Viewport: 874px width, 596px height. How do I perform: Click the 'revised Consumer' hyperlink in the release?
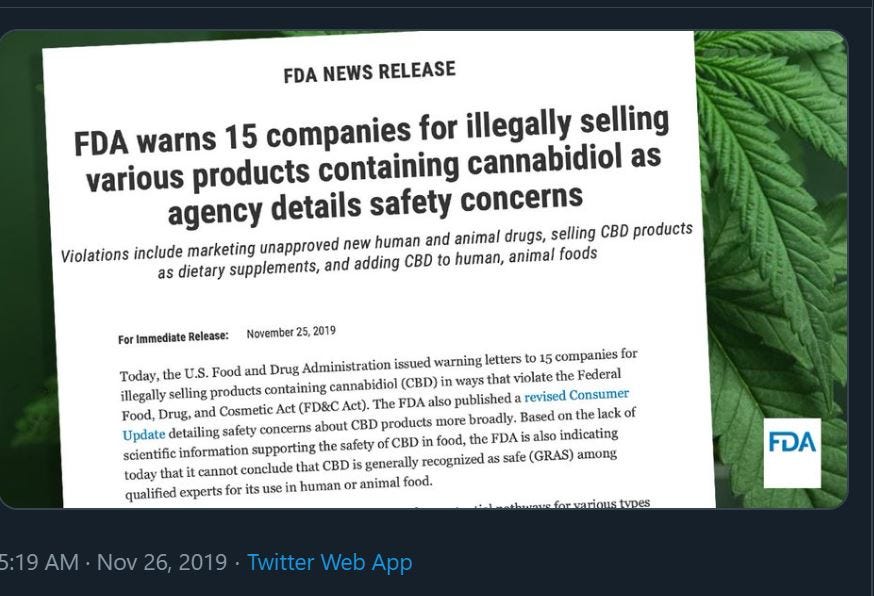pos(576,396)
